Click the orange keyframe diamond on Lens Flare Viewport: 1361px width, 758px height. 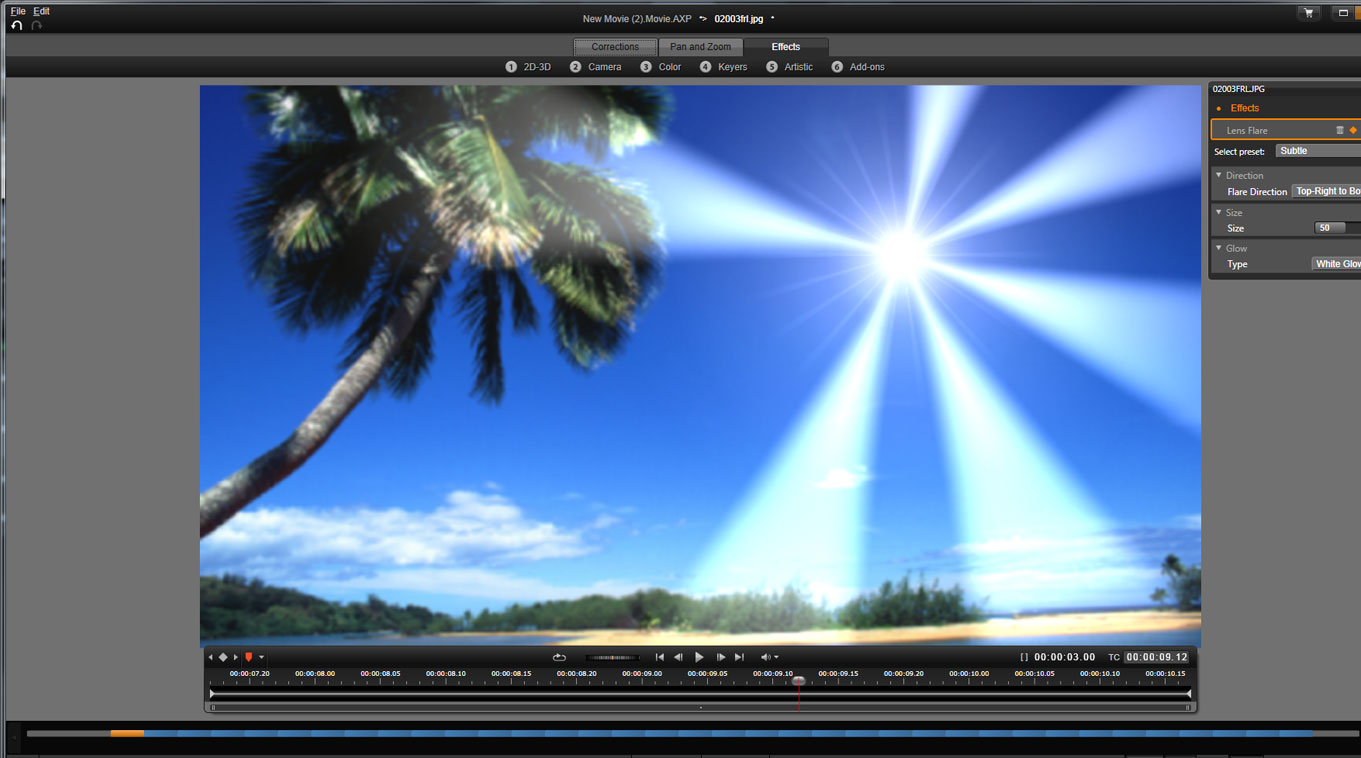coord(1353,130)
